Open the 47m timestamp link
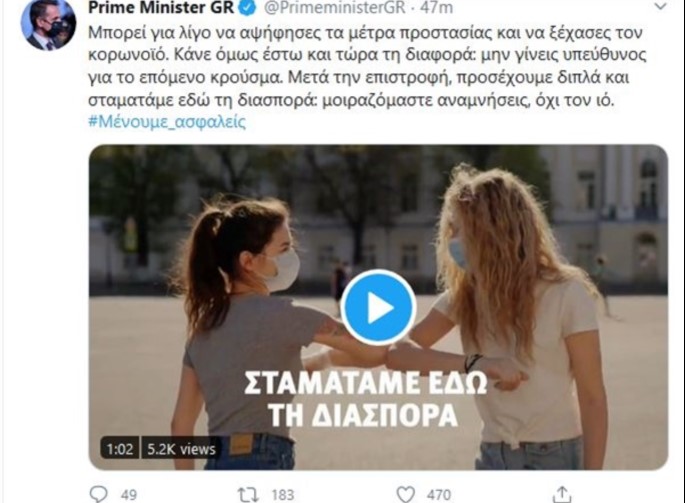685x503 pixels. (436, 7)
